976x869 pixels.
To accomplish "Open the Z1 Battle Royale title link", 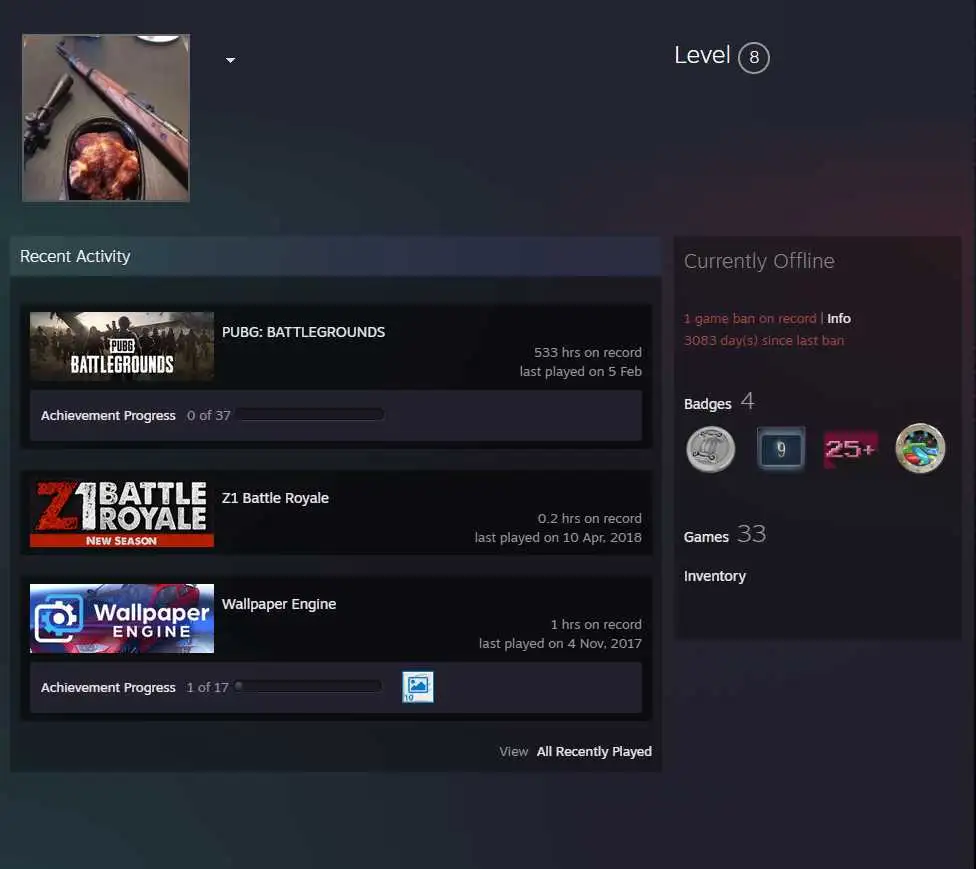I will (275, 498).
